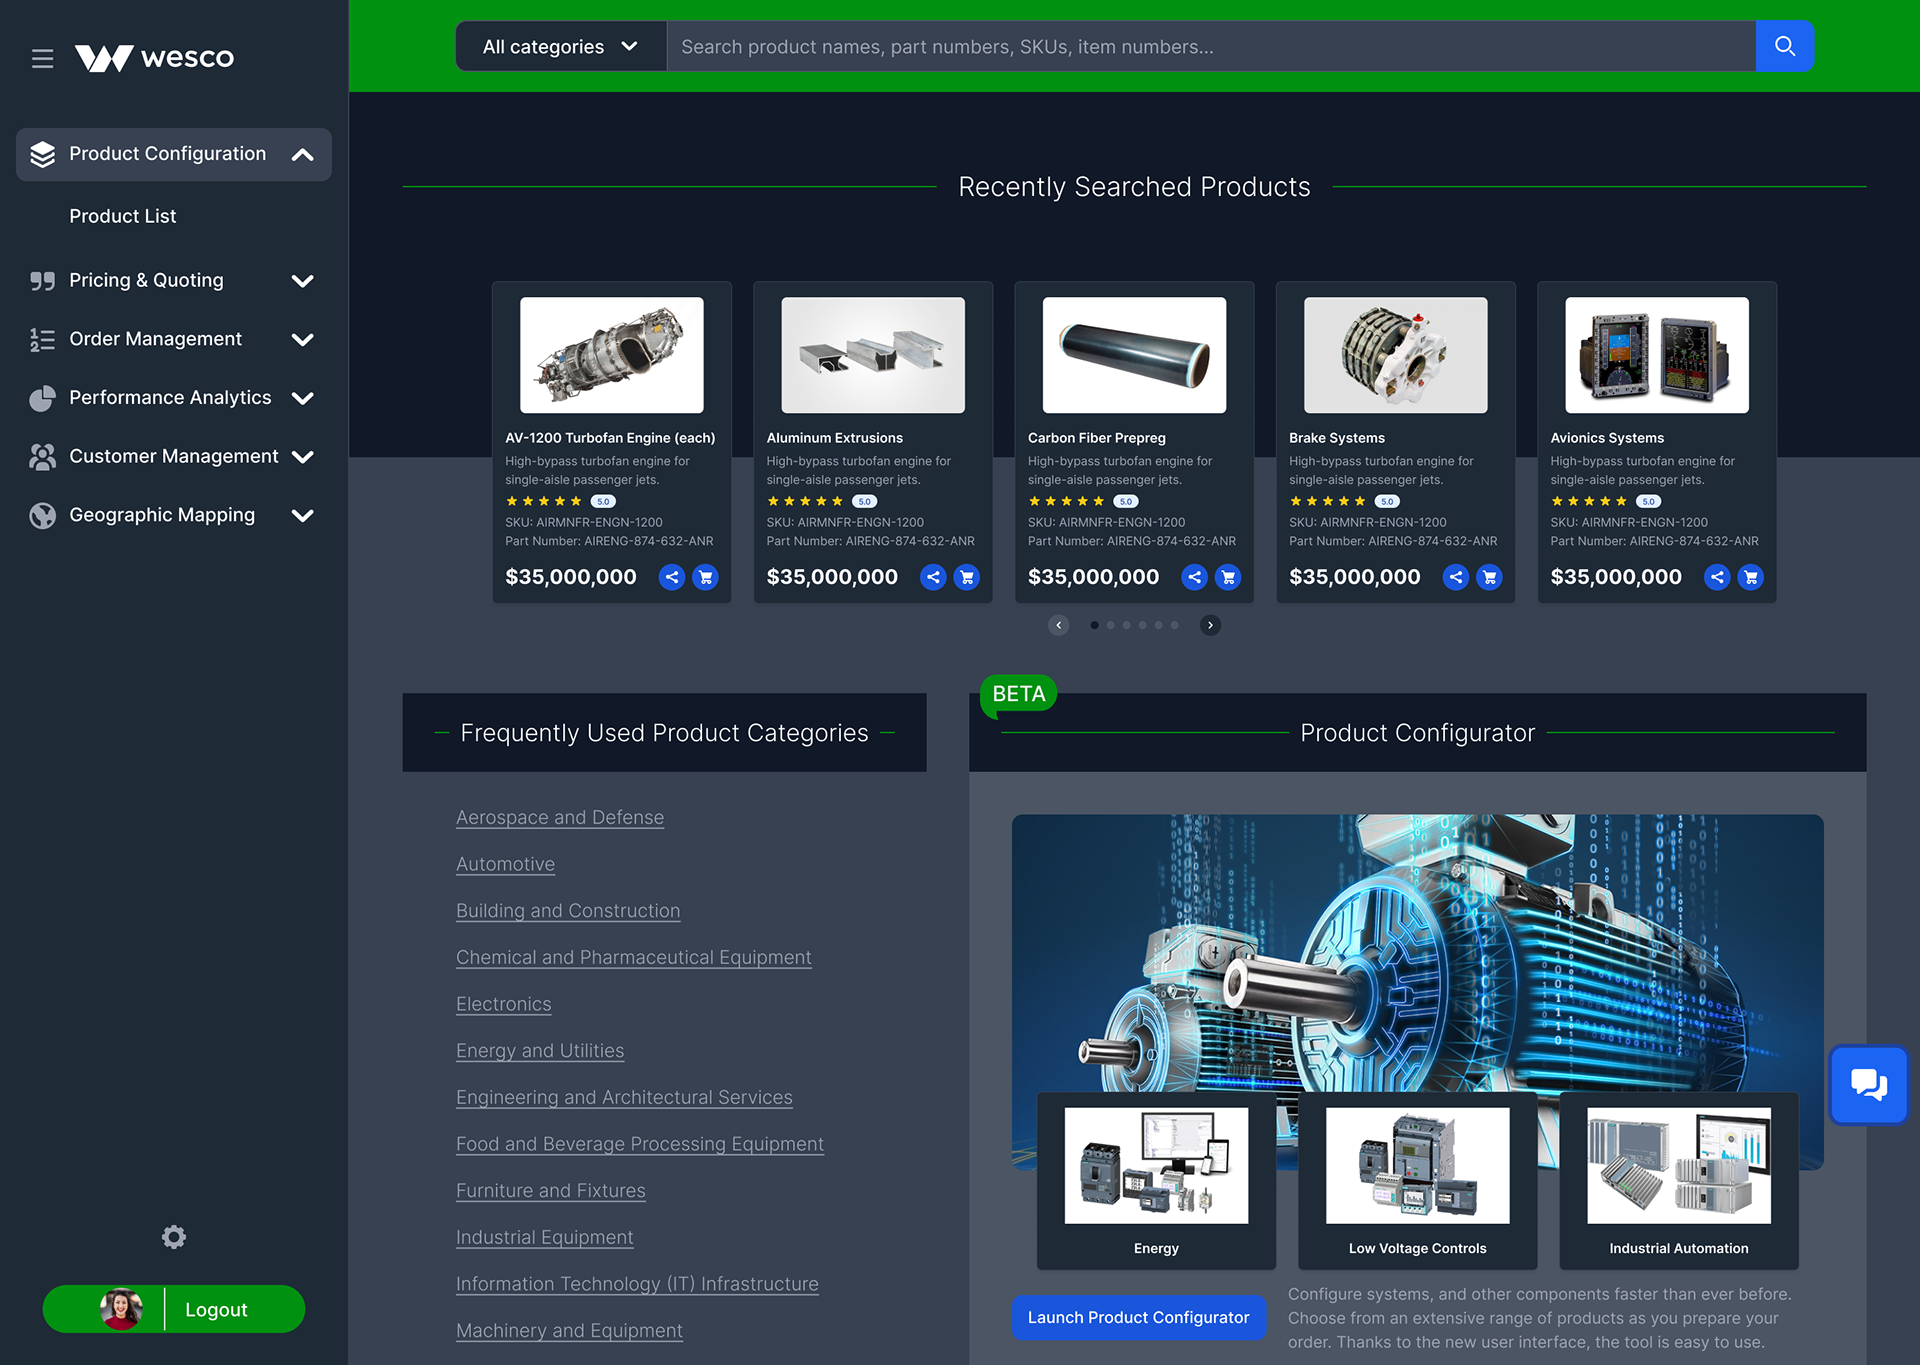Select the first carousel pagination dot
This screenshot has width=1920, height=1365.
coord(1094,625)
